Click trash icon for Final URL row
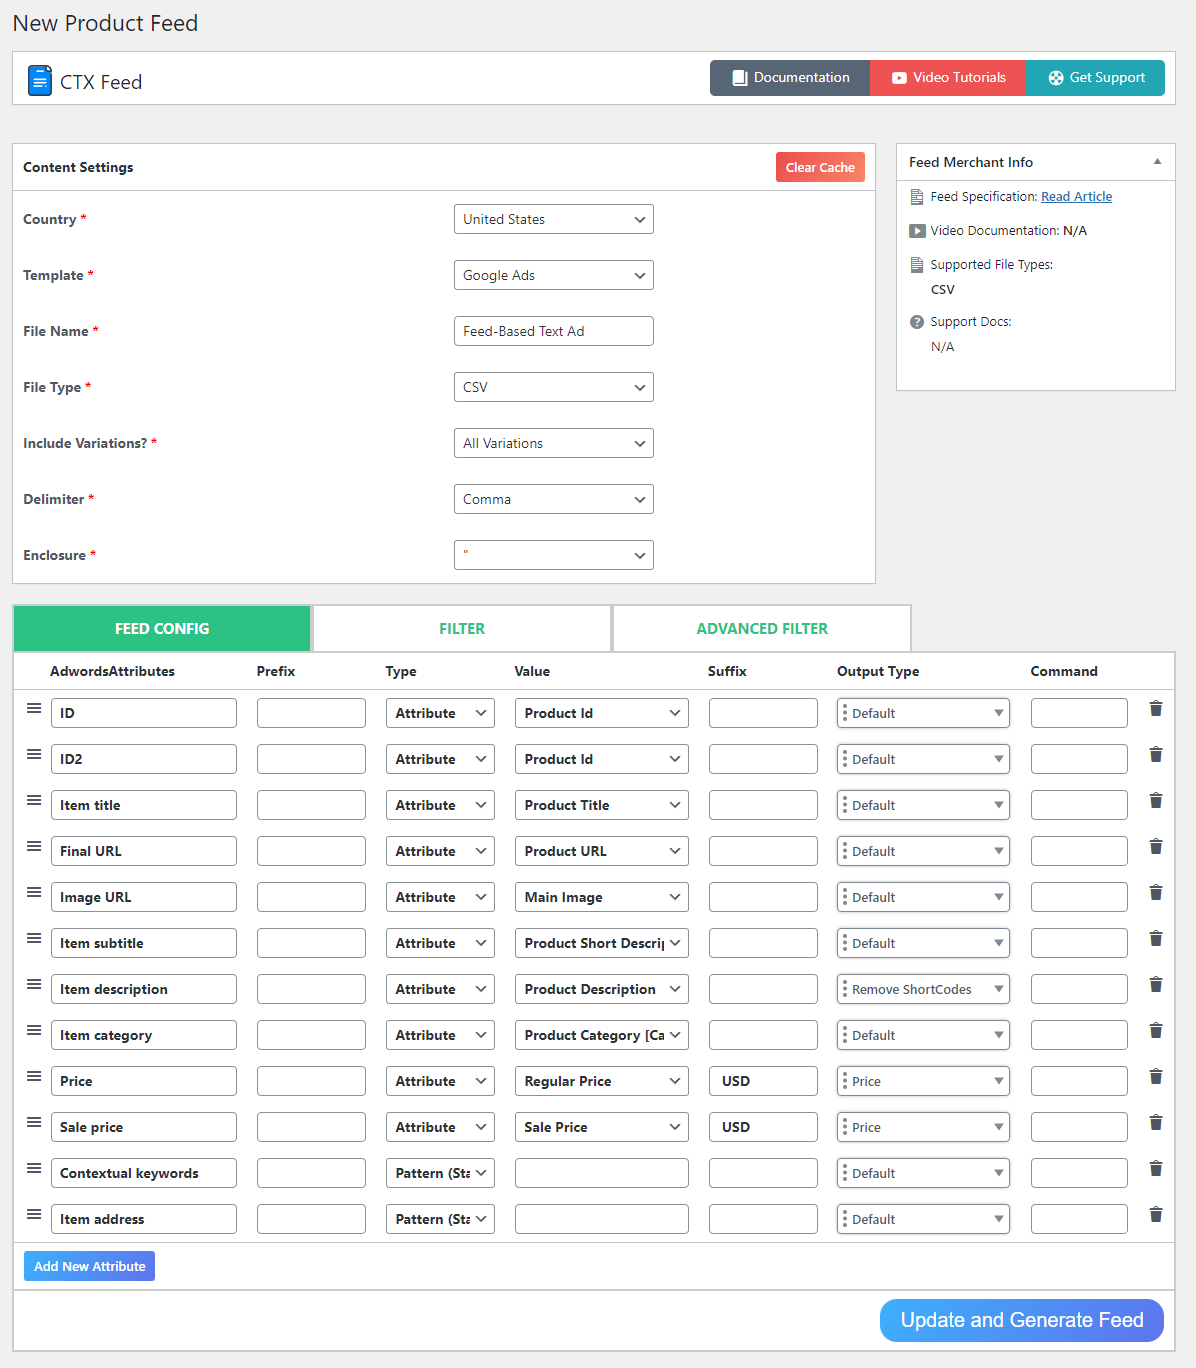This screenshot has height=1368, width=1196. coord(1156,846)
